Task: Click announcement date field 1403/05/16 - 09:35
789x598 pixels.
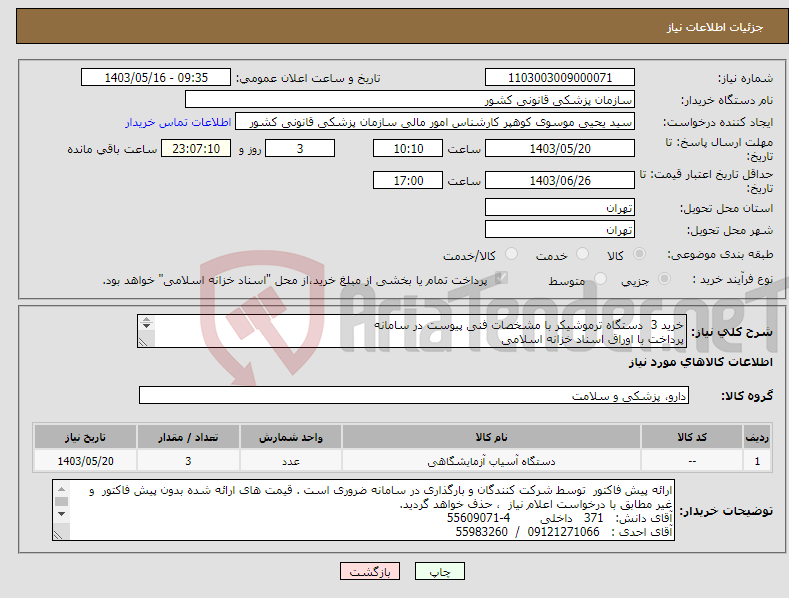Action: [155, 78]
